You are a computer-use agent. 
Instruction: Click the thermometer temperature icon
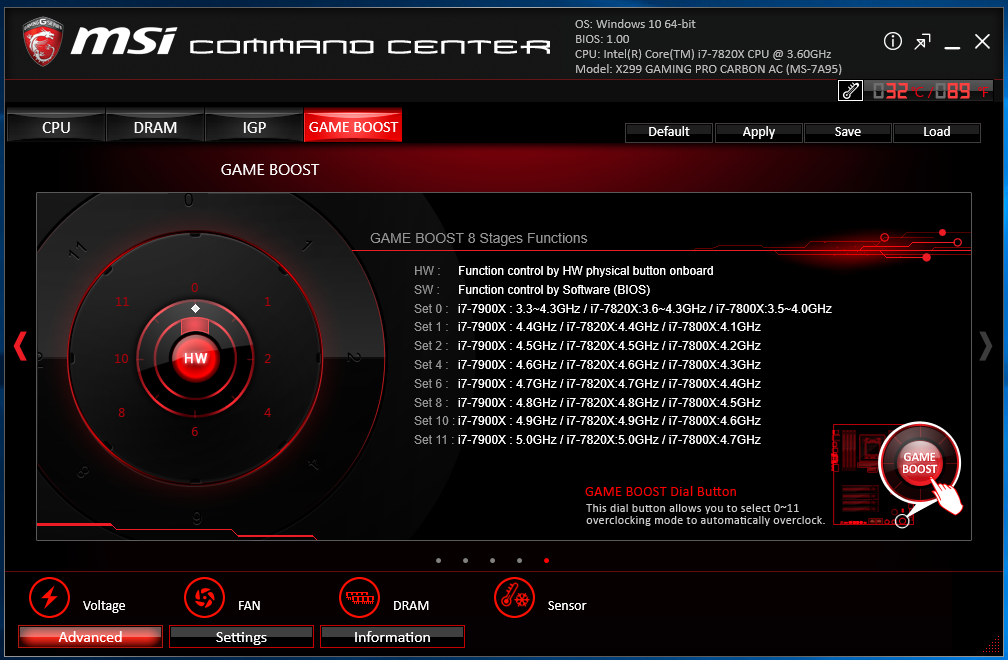point(850,91)
